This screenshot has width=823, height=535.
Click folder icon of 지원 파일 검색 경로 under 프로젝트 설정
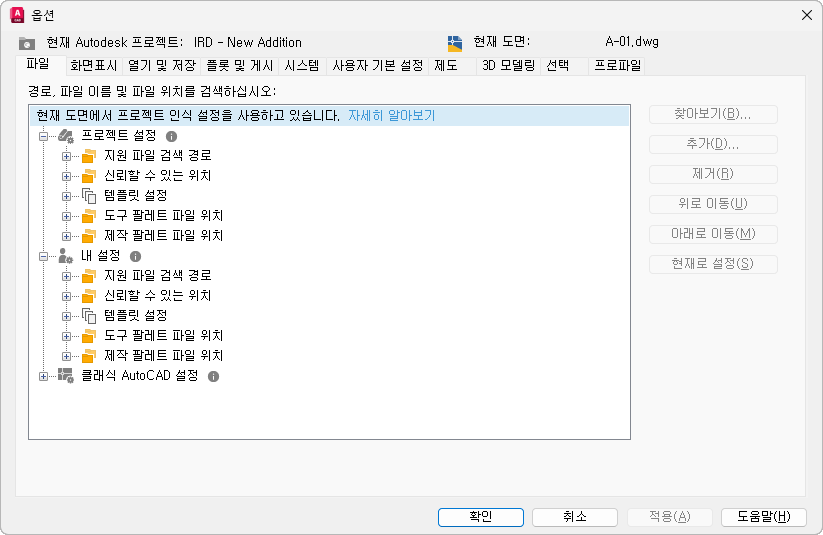[89, 156]
